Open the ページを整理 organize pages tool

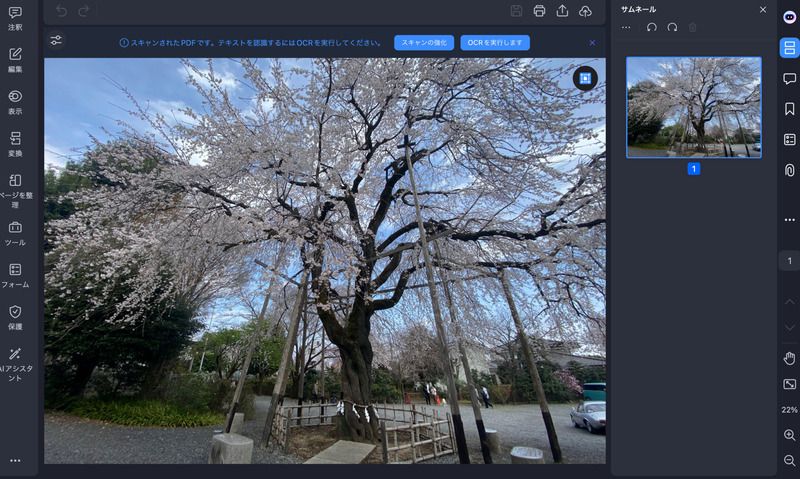tap(15, 191)
